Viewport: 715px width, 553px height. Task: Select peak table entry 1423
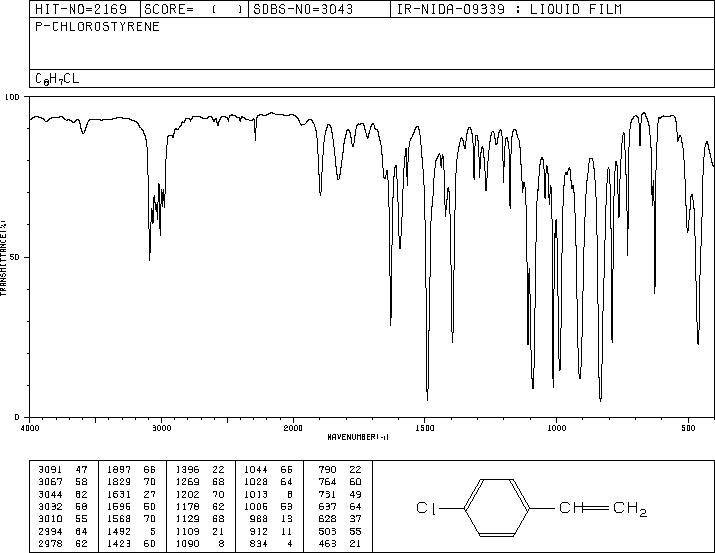(x=119, y=543)
